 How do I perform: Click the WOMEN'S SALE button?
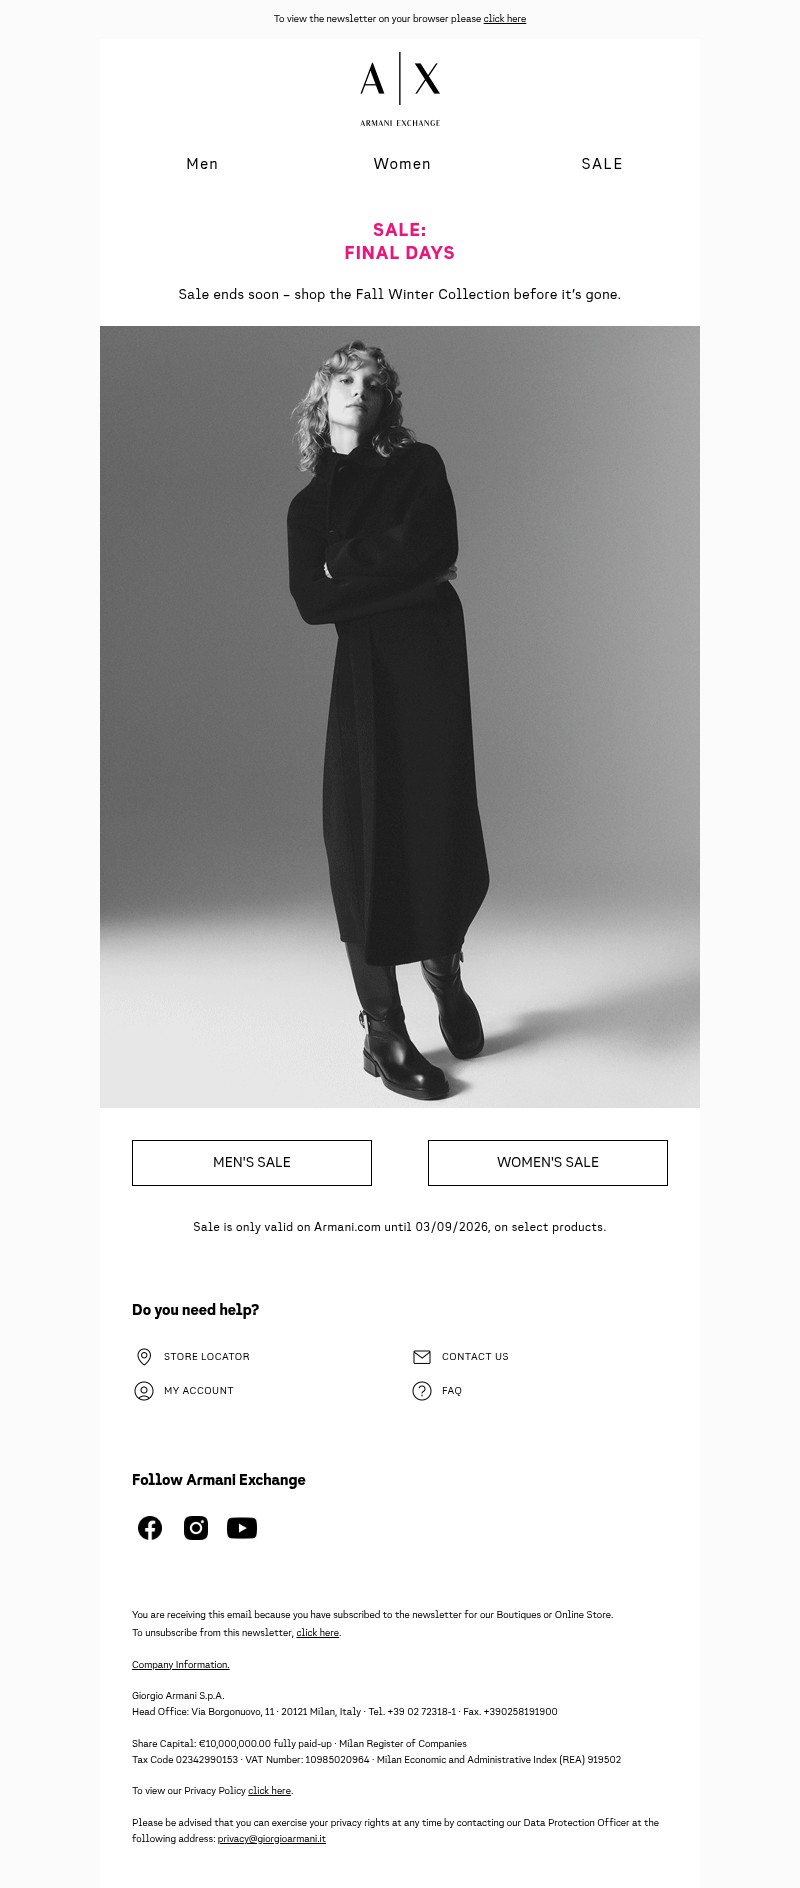[x=548, y=1163]
